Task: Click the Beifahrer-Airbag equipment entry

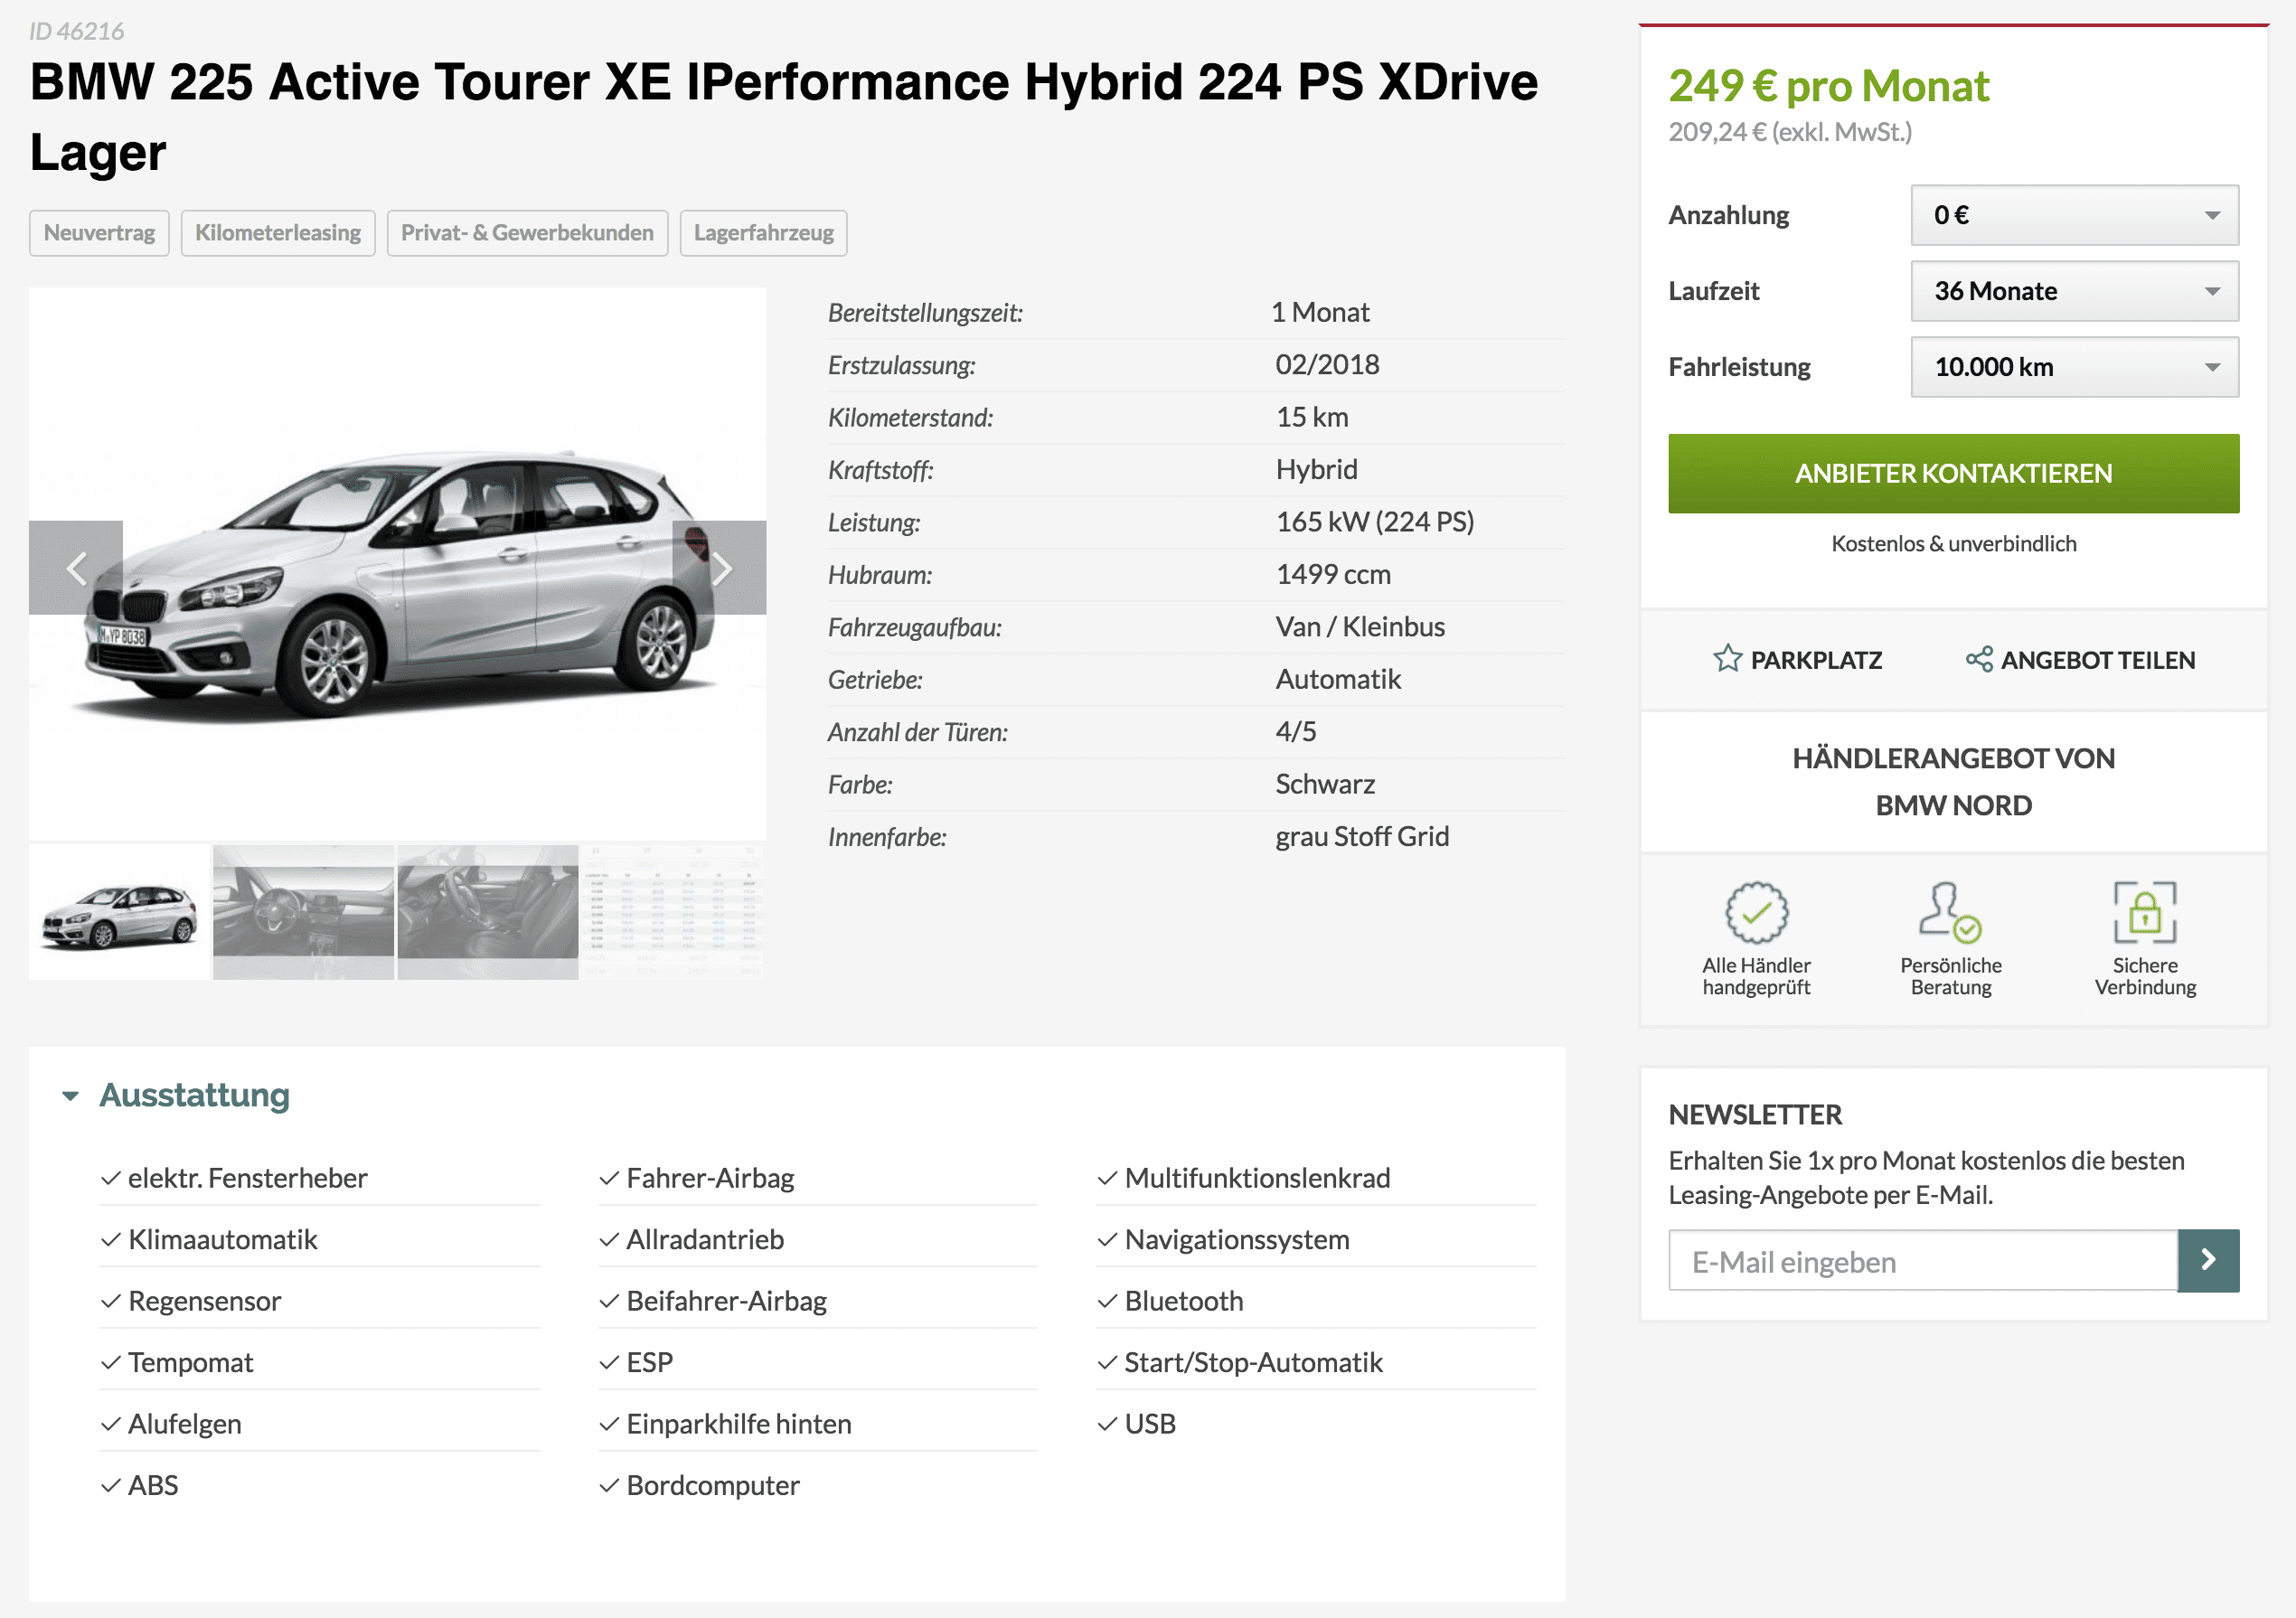Action: click(x=726, y=1301)
